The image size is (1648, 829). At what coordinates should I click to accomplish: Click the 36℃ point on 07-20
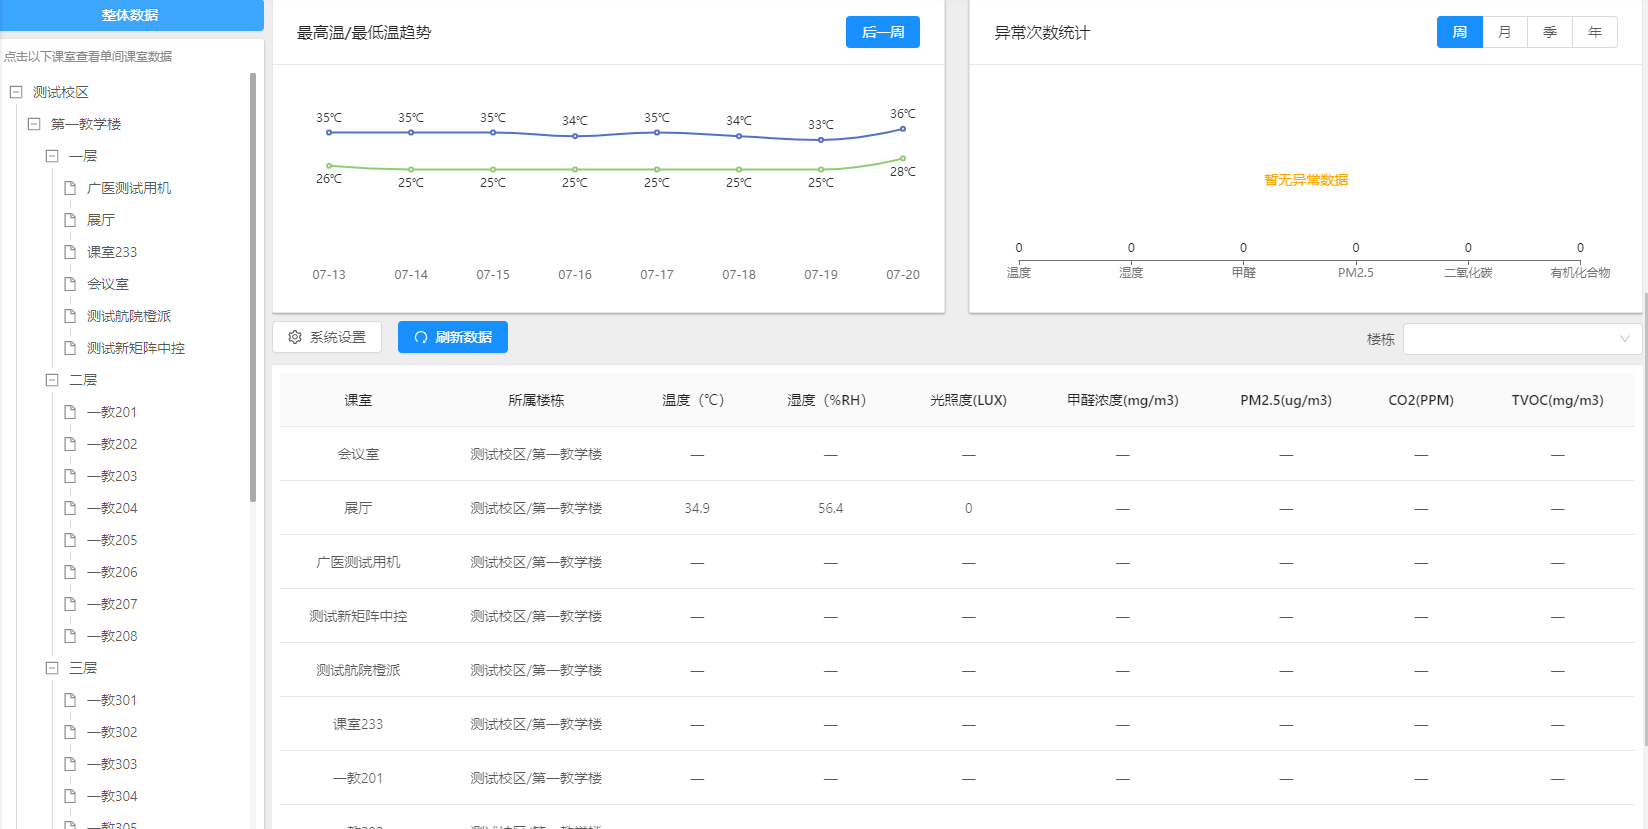click(903, 129)
